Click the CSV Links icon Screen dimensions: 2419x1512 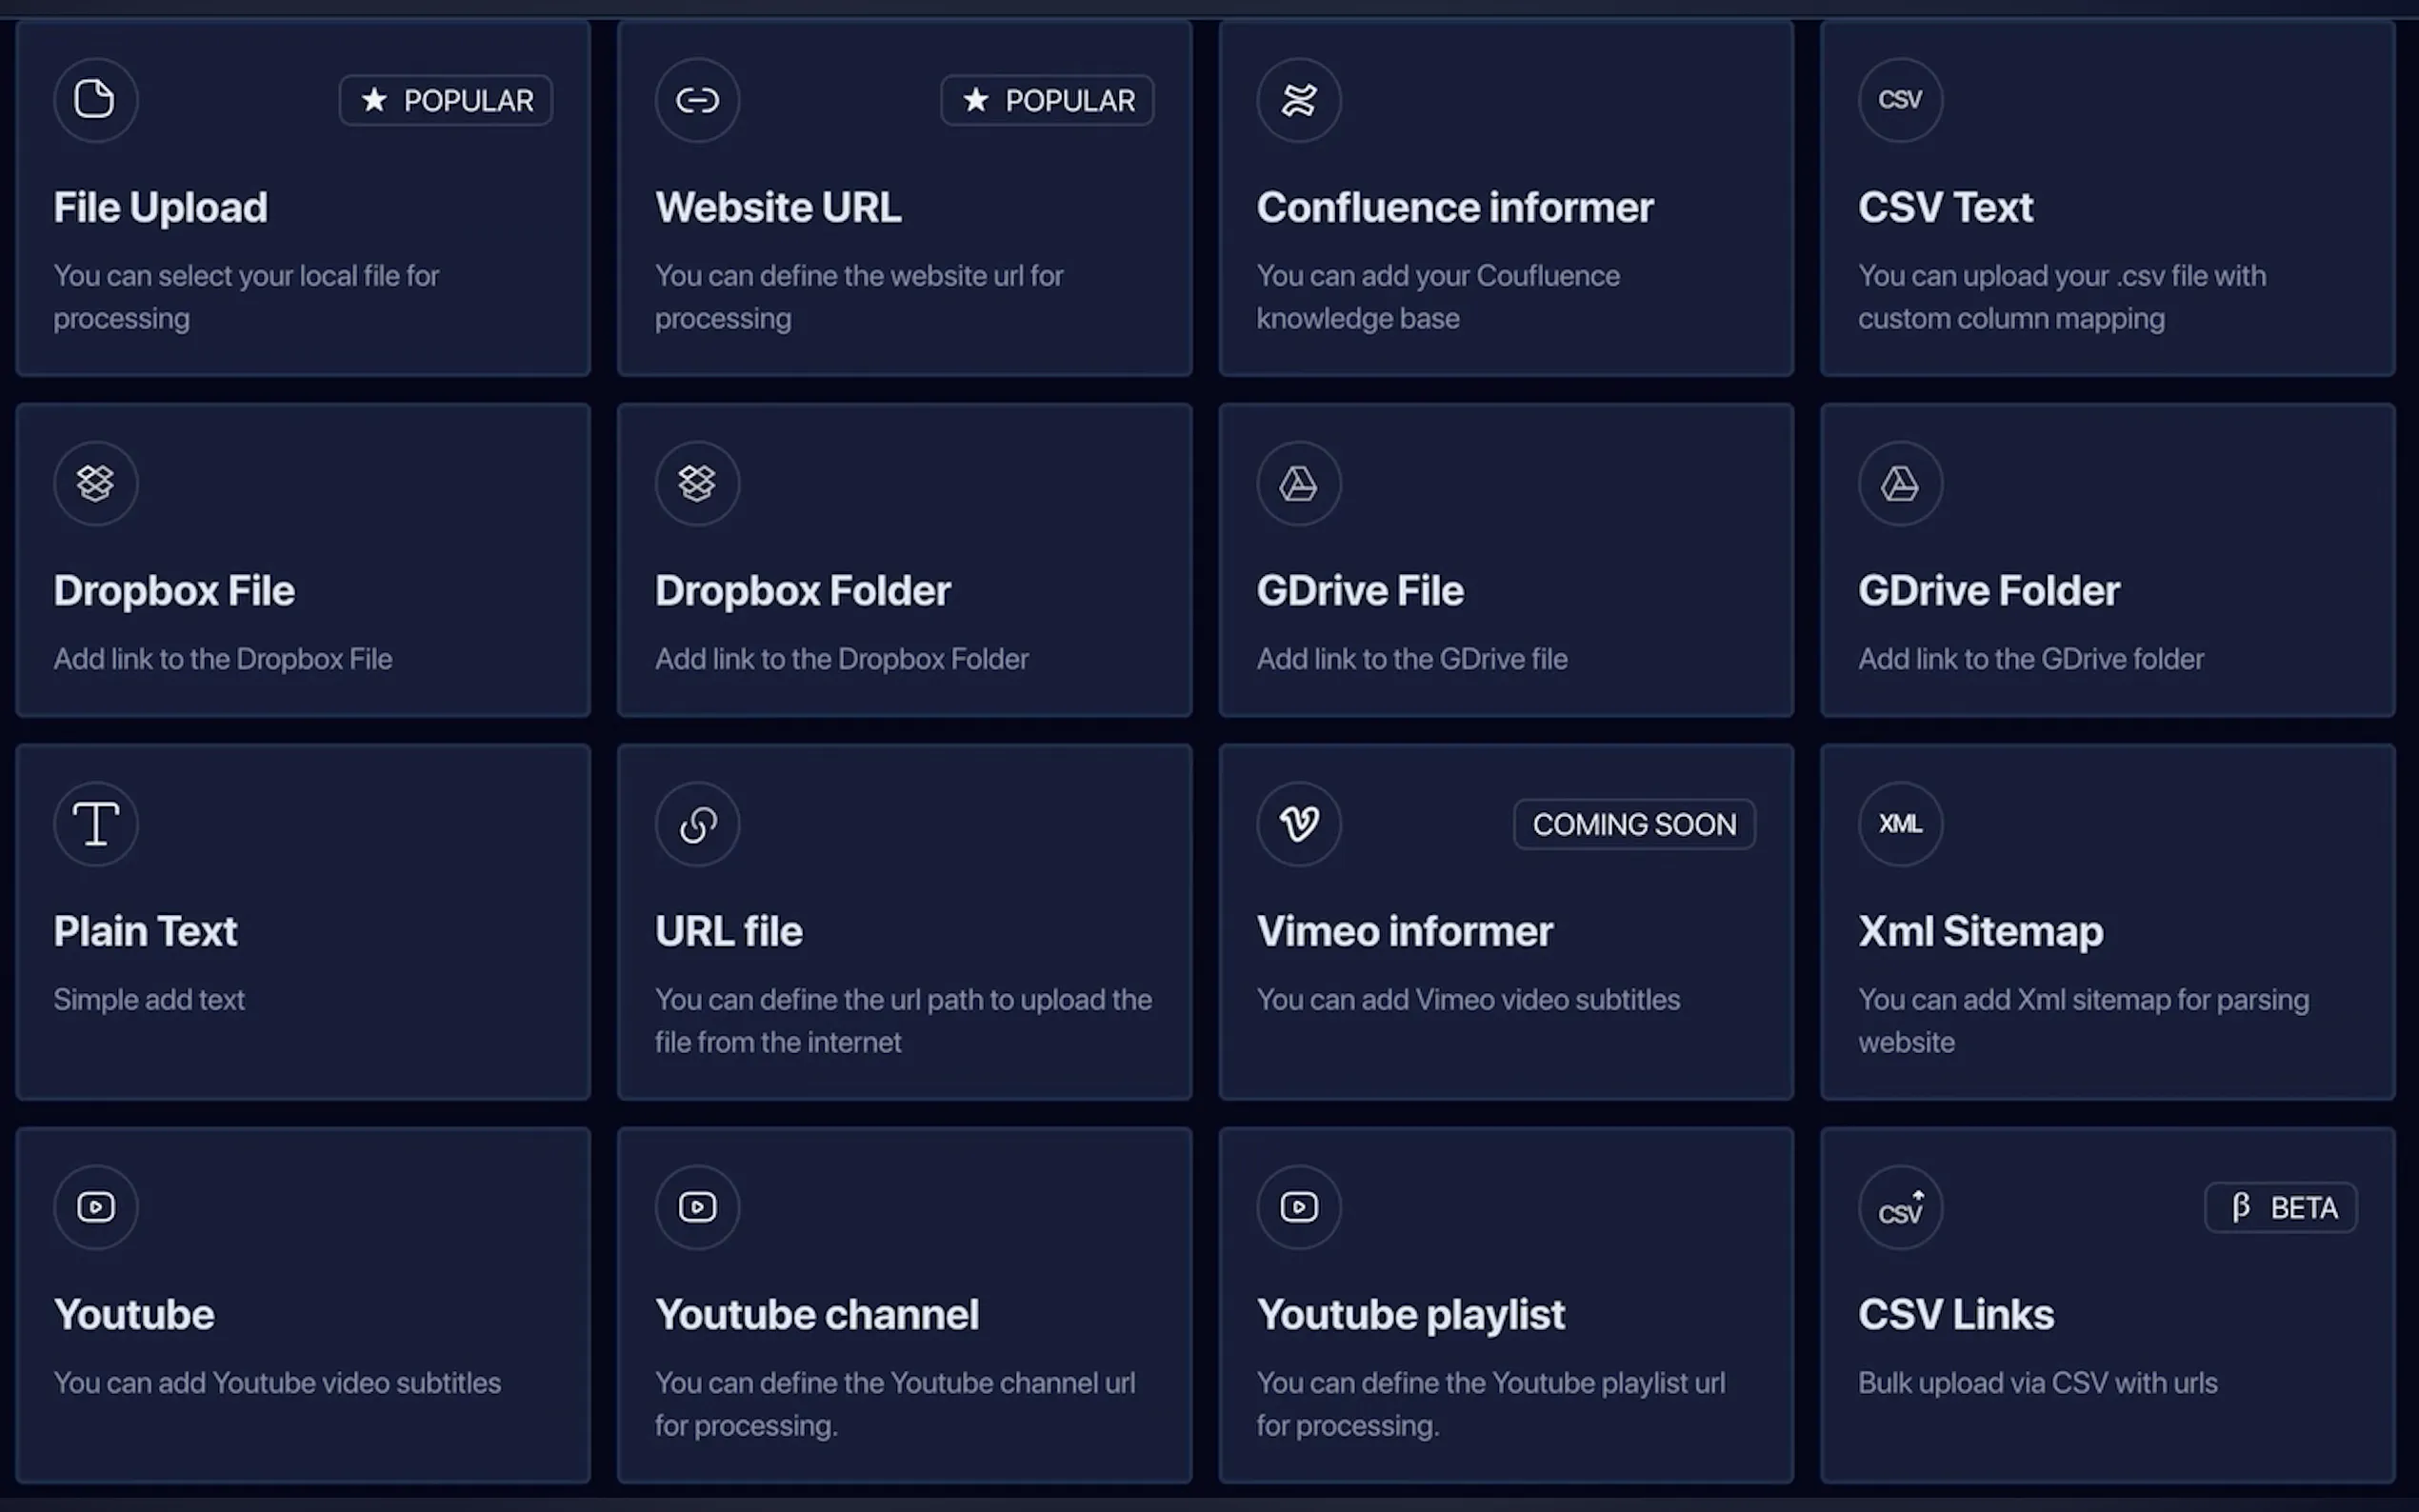click(1900, 1207)
